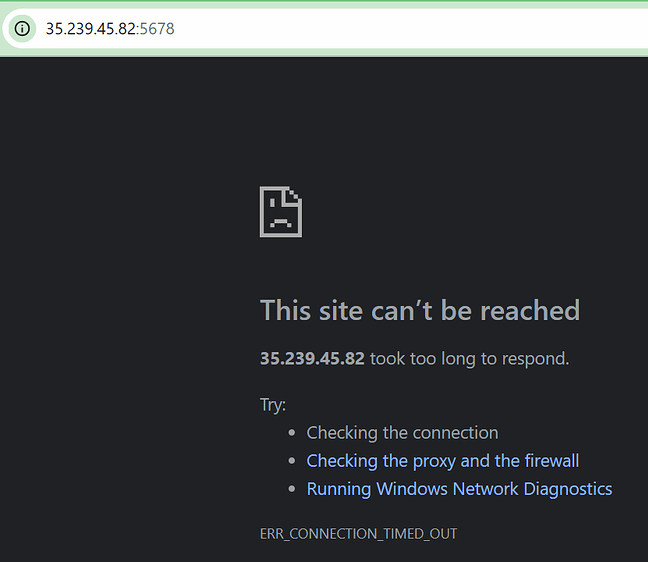
Task: Click the IP address in the address bar
Action: pos(91,28)
